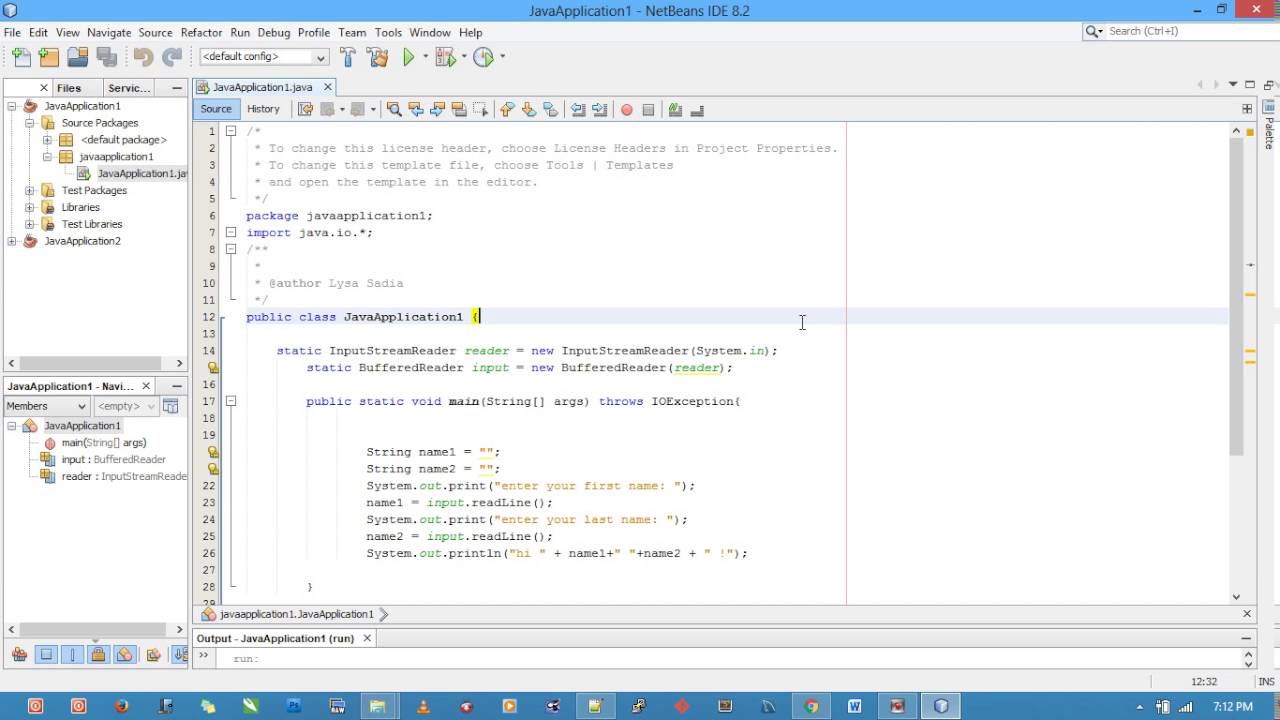Click the Last Edit editor toolbar icon

pyautogui.click(x=305, y=109)
